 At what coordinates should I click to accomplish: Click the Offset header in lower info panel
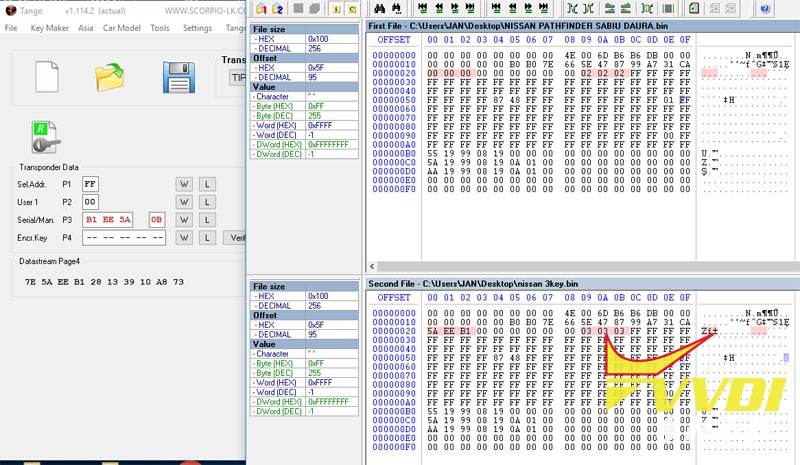coord(304,315)
